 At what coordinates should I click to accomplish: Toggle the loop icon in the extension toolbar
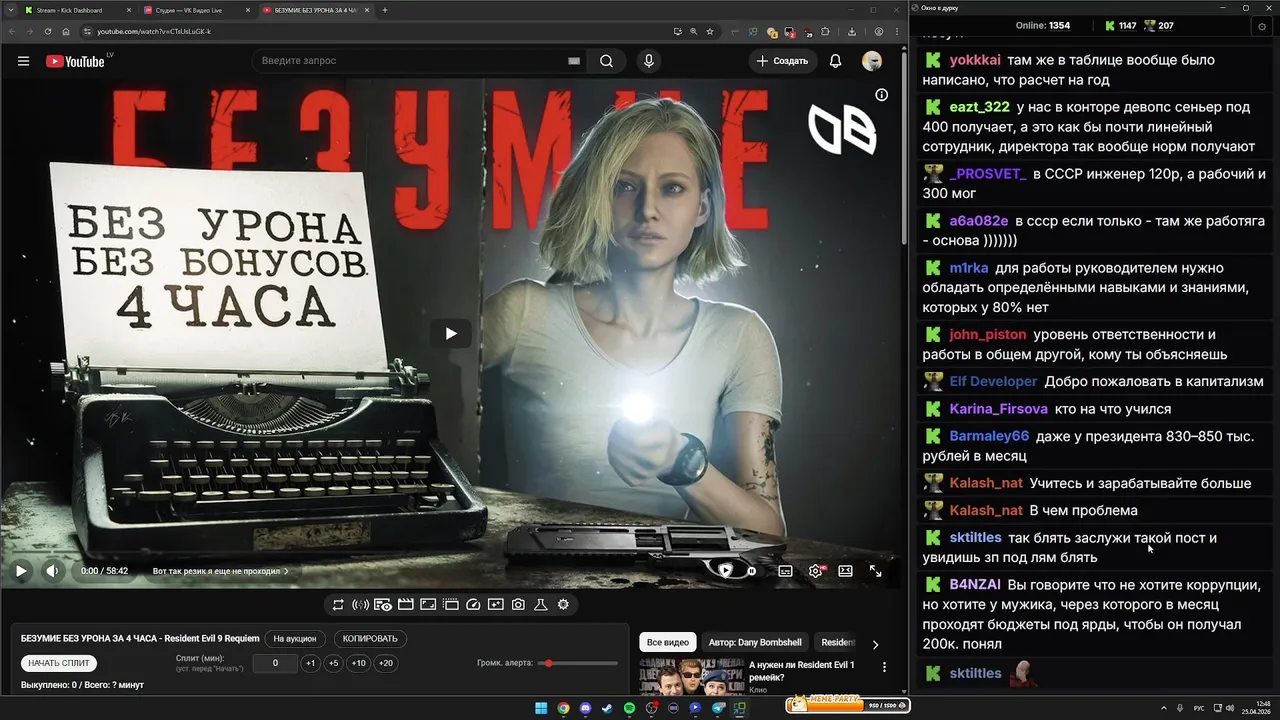[338, 605]
